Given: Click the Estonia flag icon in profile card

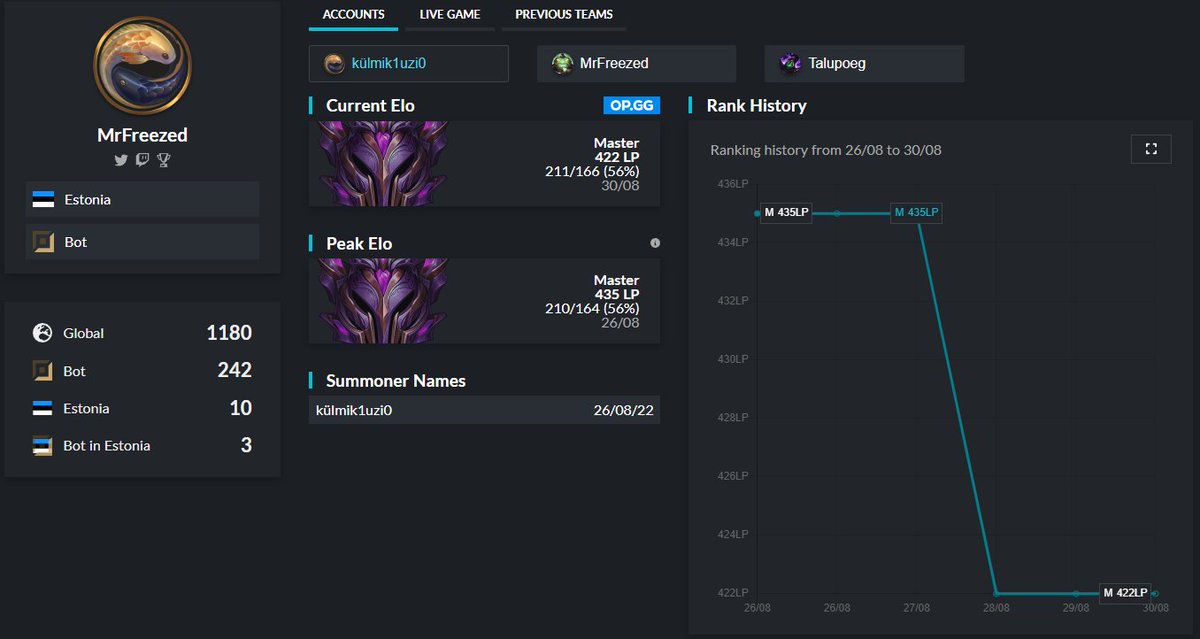Looking at the screenshot, I should point(43,199).
